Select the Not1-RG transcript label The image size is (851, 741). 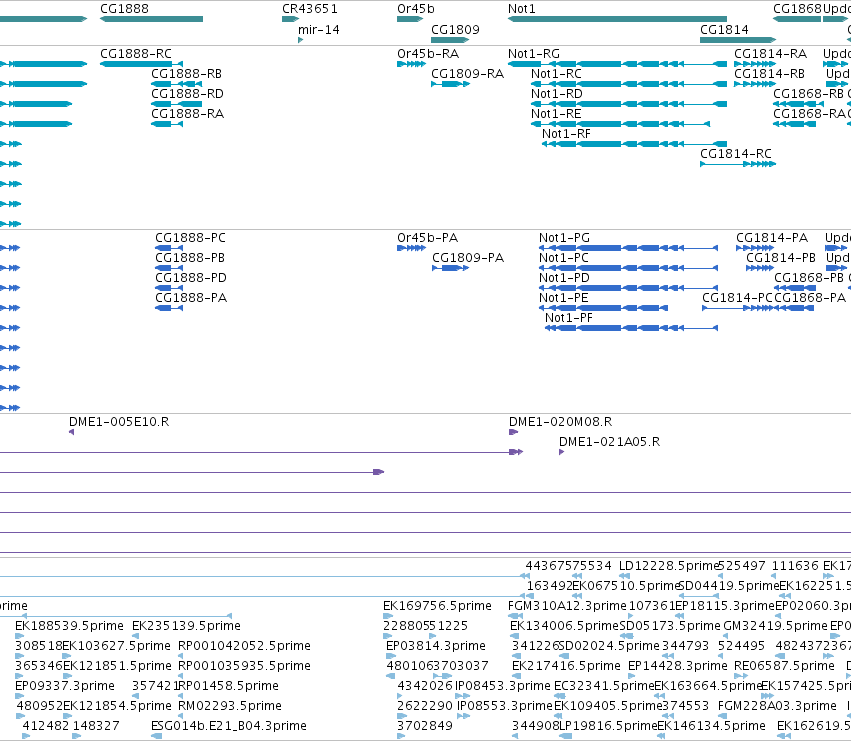click(534, 54)
